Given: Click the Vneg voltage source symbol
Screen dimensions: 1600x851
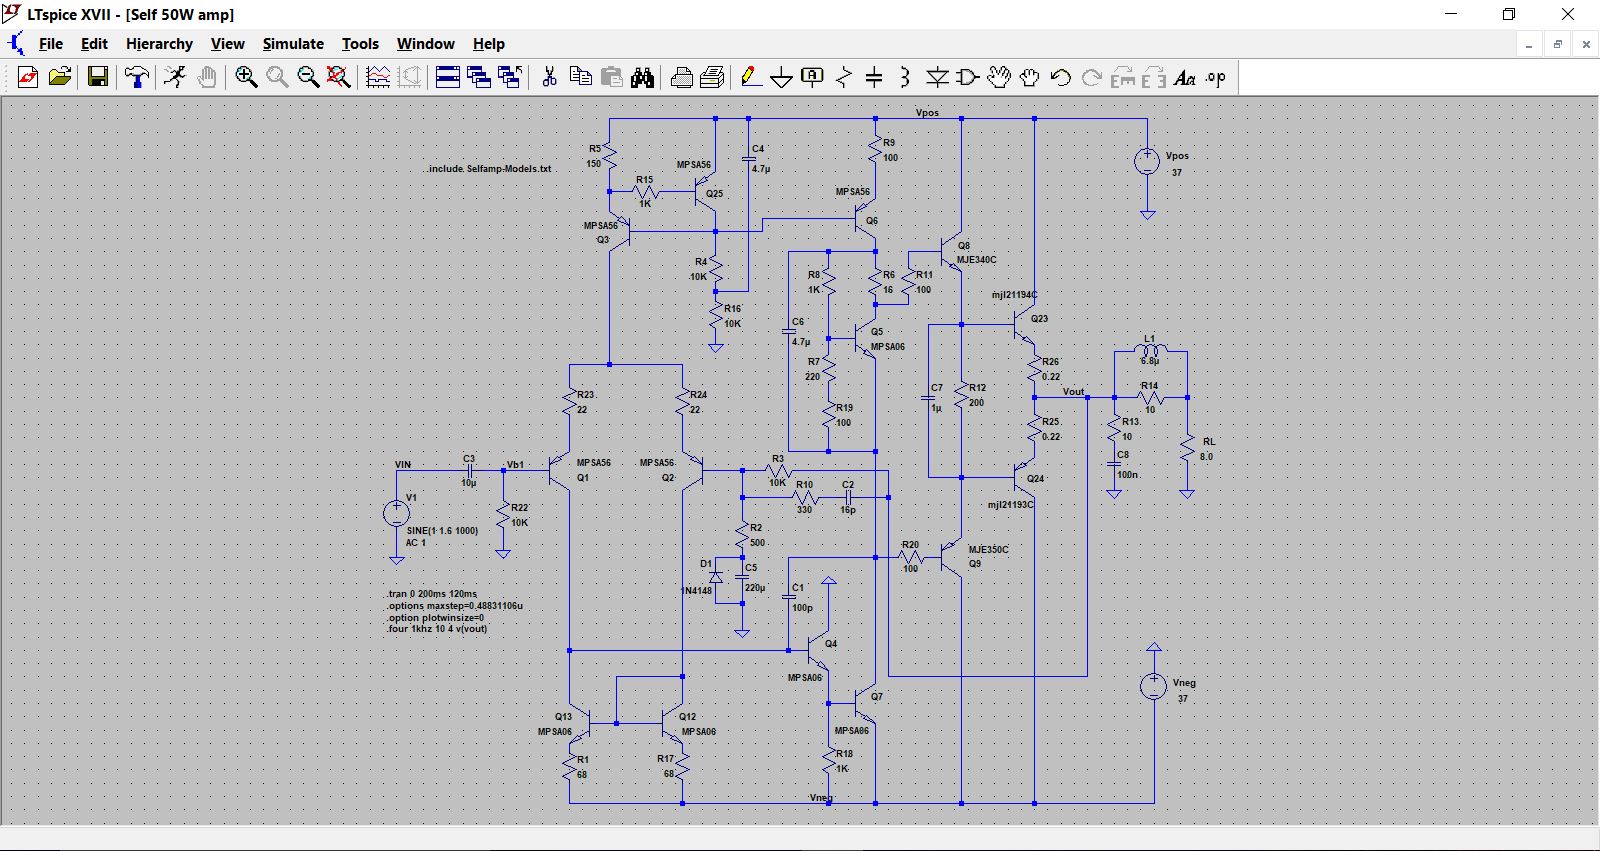Looking at the screenshot, I should click(x=1154, y=686).
